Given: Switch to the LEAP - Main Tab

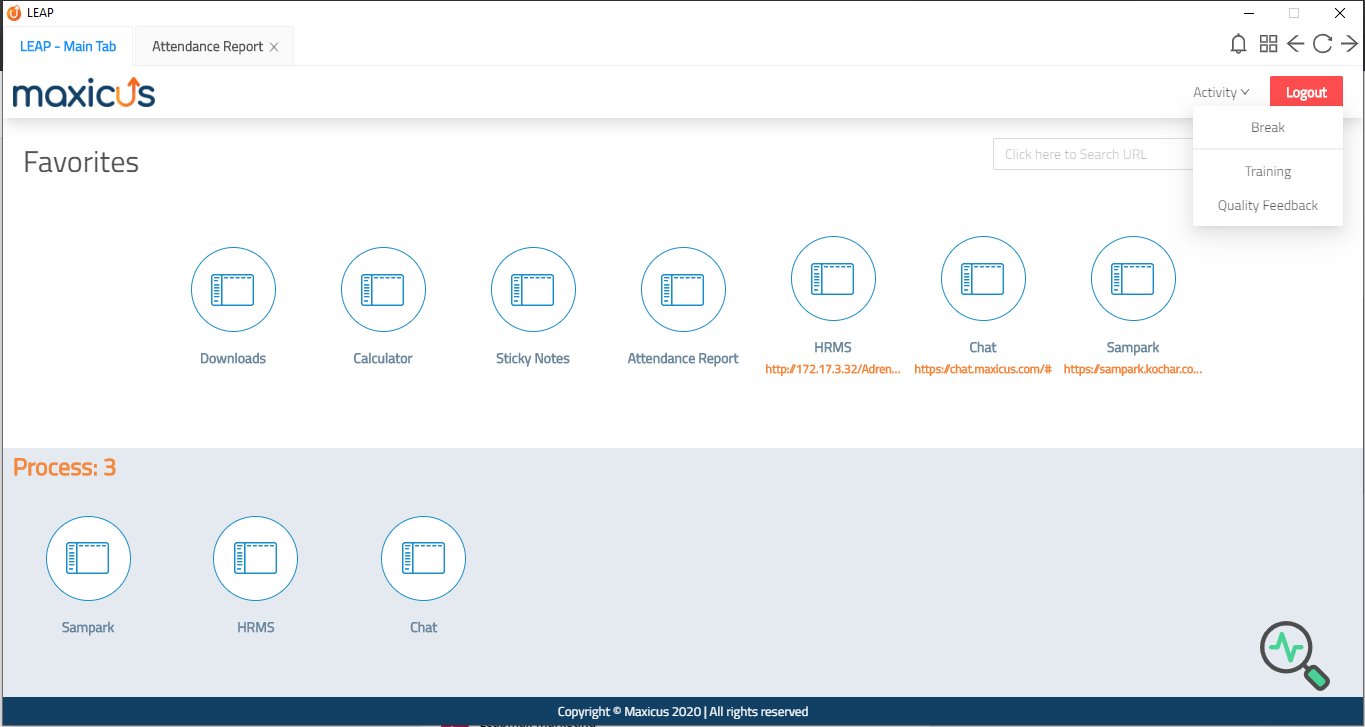Looking at the screenshot, I should [68, 46].
